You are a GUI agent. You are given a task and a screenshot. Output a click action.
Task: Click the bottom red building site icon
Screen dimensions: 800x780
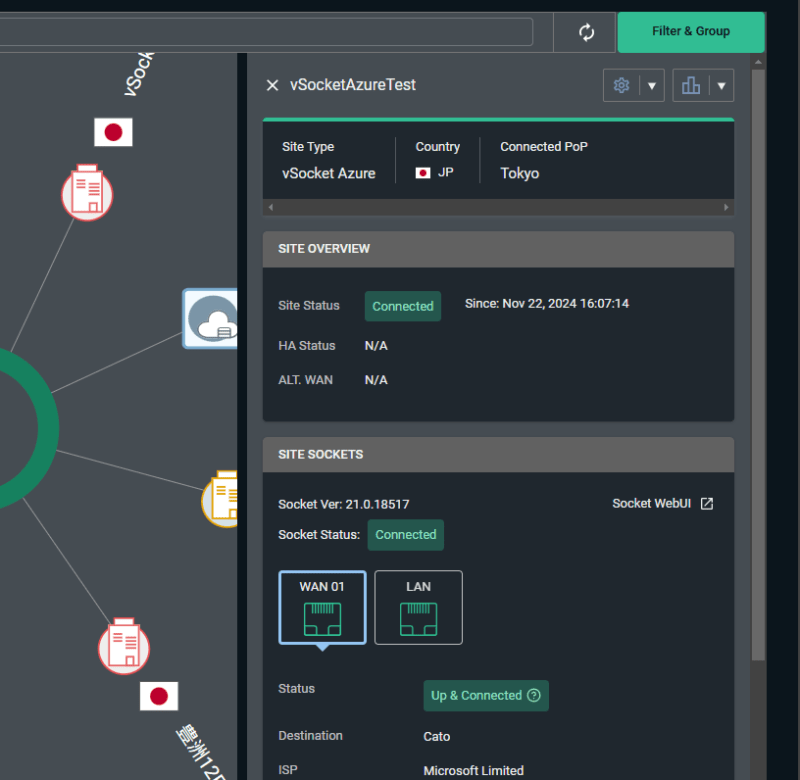[124, 646]
